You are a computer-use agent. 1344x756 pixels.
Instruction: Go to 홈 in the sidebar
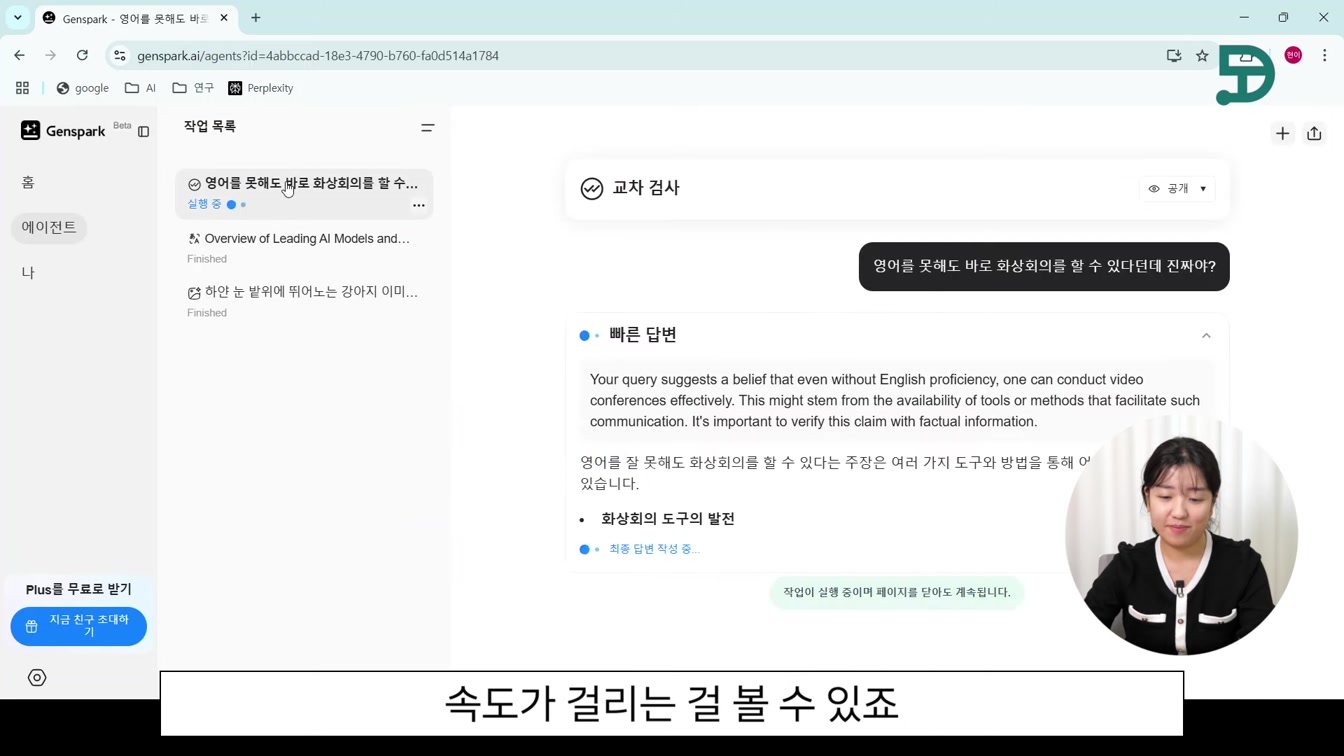point(28,182)
